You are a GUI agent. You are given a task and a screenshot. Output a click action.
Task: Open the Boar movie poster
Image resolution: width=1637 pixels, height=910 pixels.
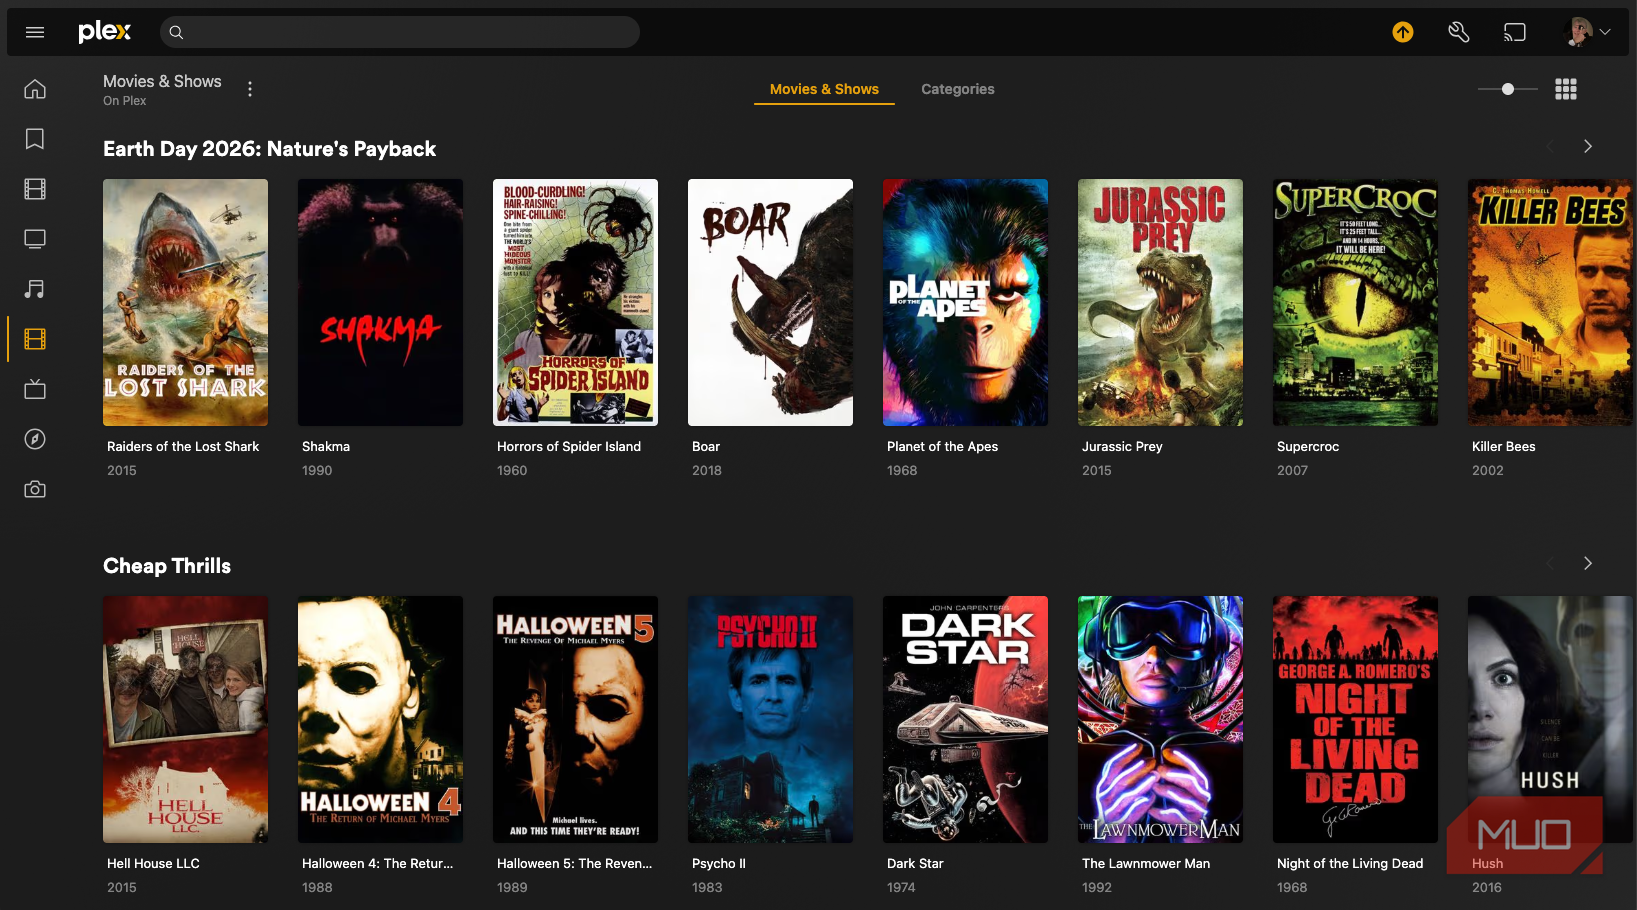pos(770,302)
